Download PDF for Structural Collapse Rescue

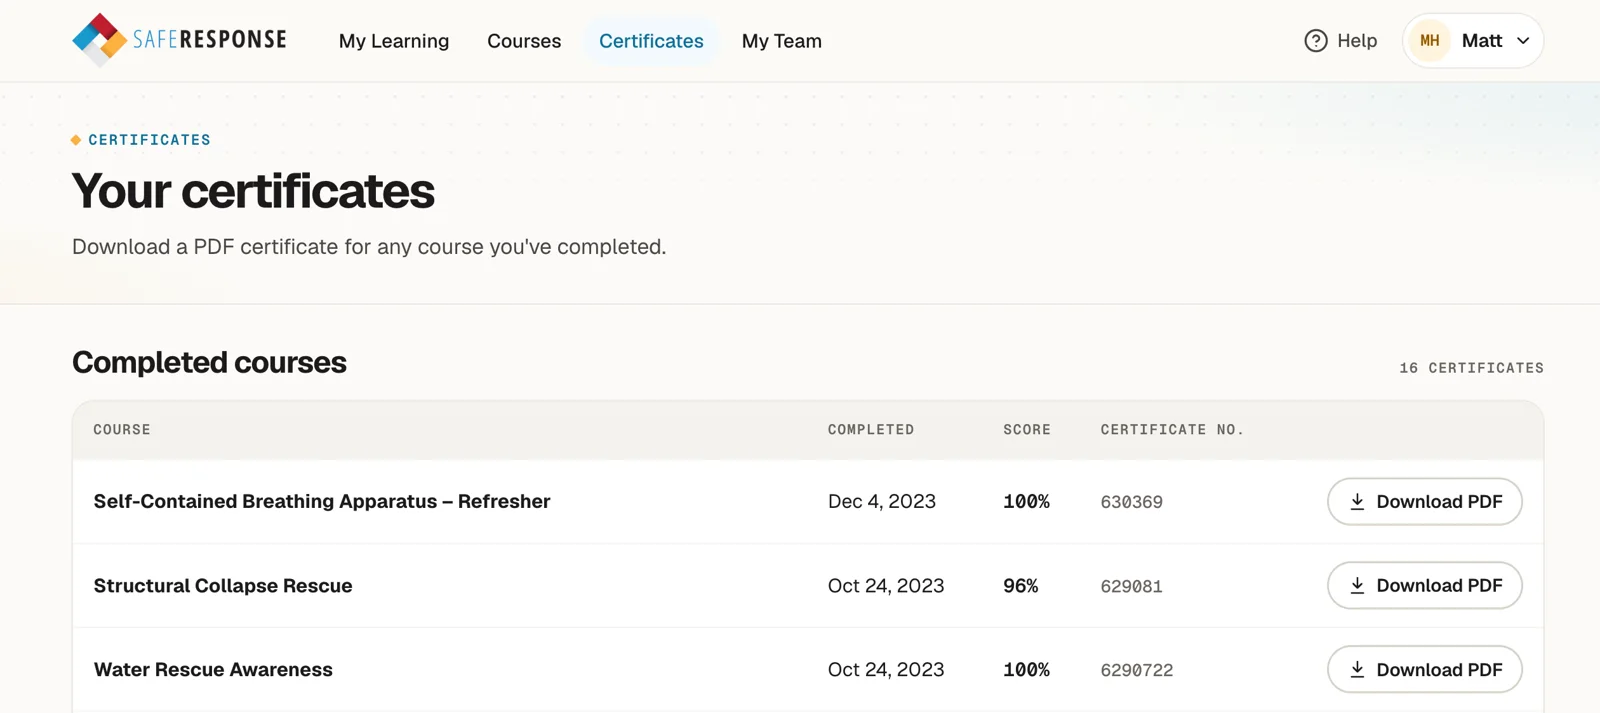point(1424,585)
